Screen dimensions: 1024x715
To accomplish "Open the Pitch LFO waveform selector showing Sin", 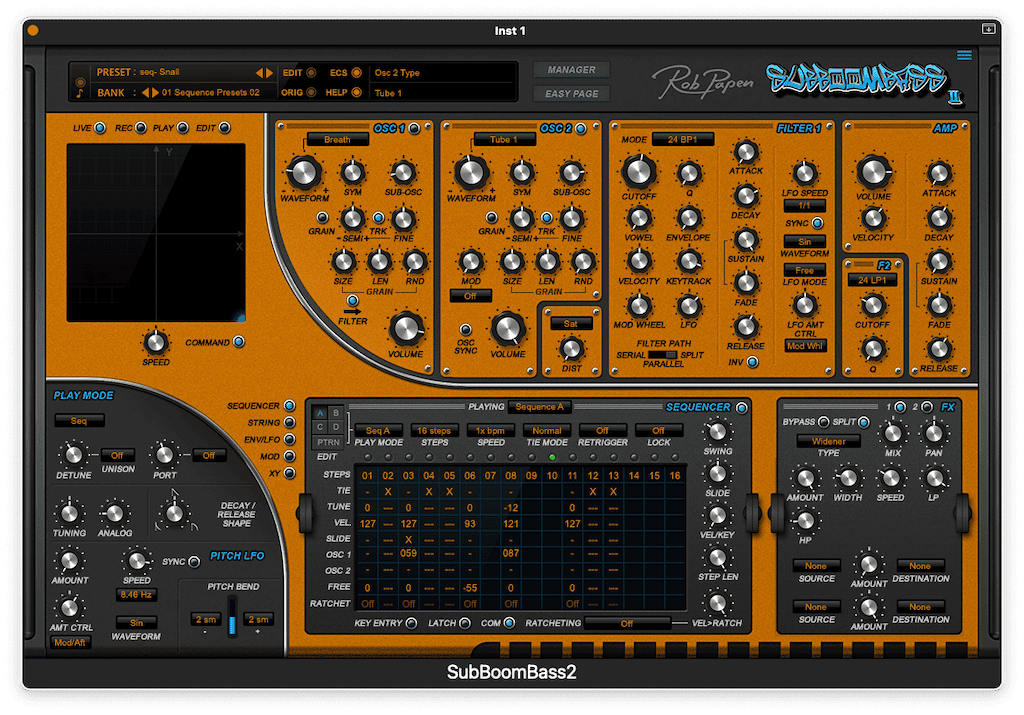I will click(x=138, y=623).
